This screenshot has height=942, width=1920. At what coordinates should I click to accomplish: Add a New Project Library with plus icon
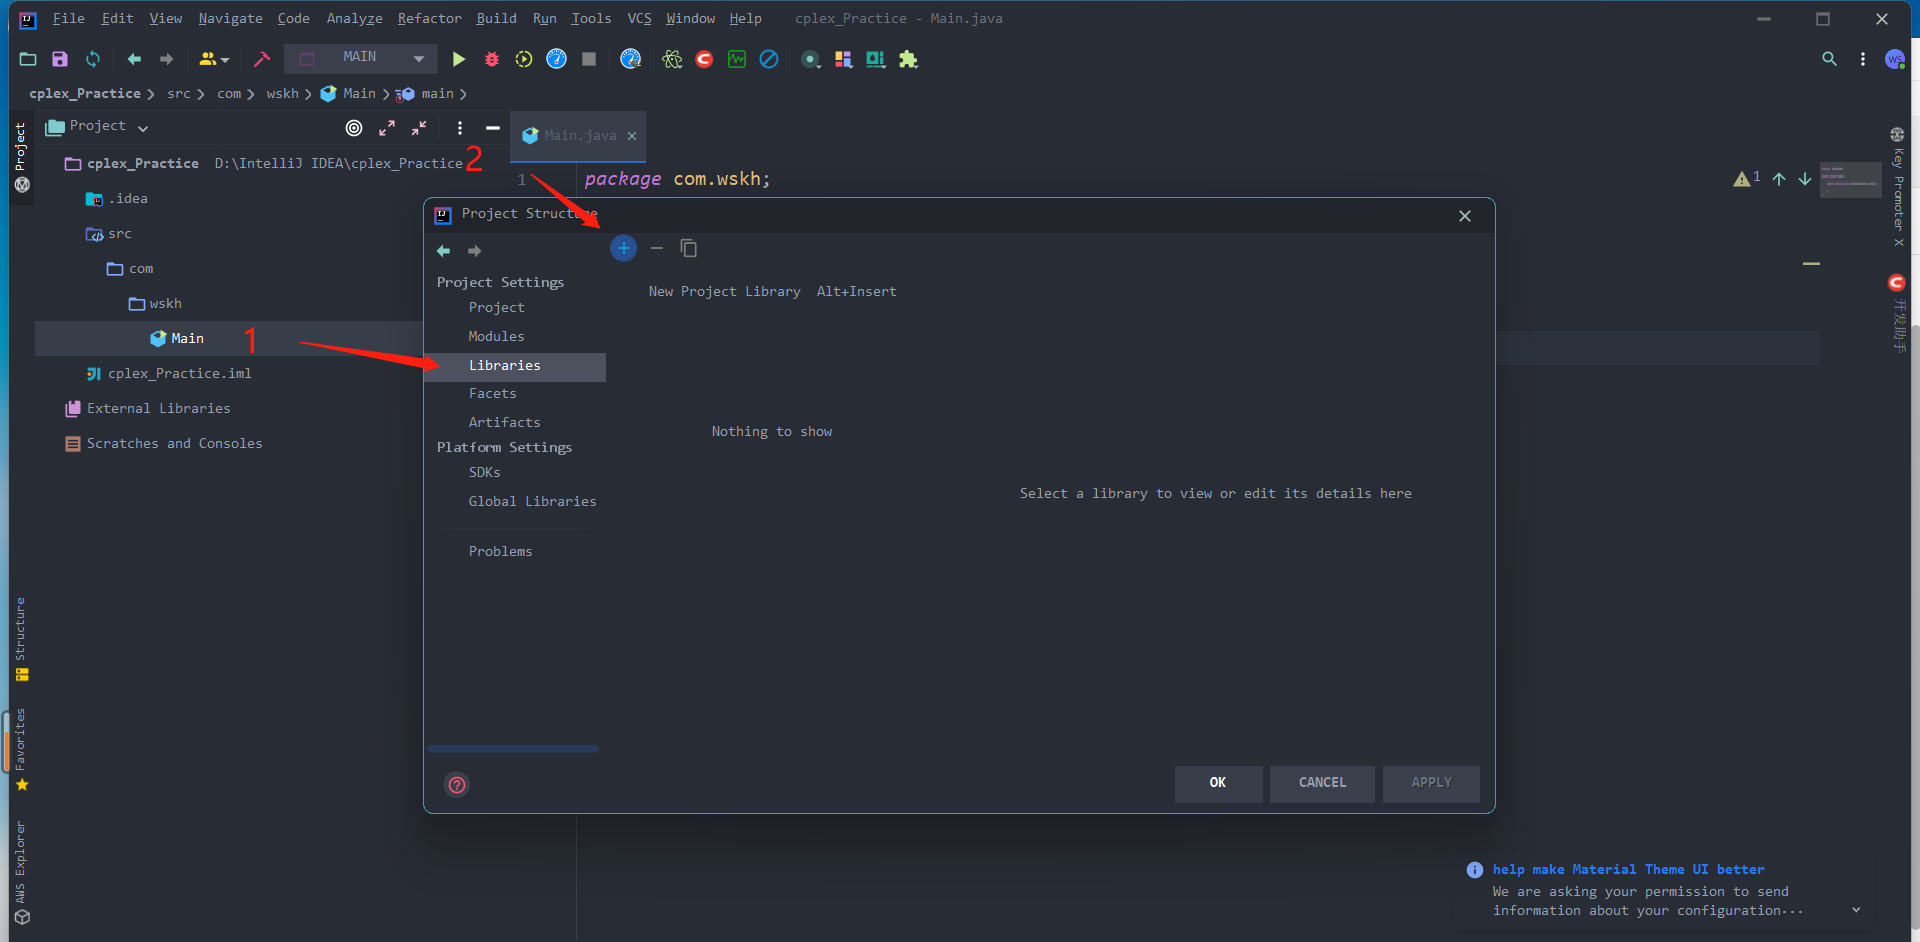click(x=624, y=248)
